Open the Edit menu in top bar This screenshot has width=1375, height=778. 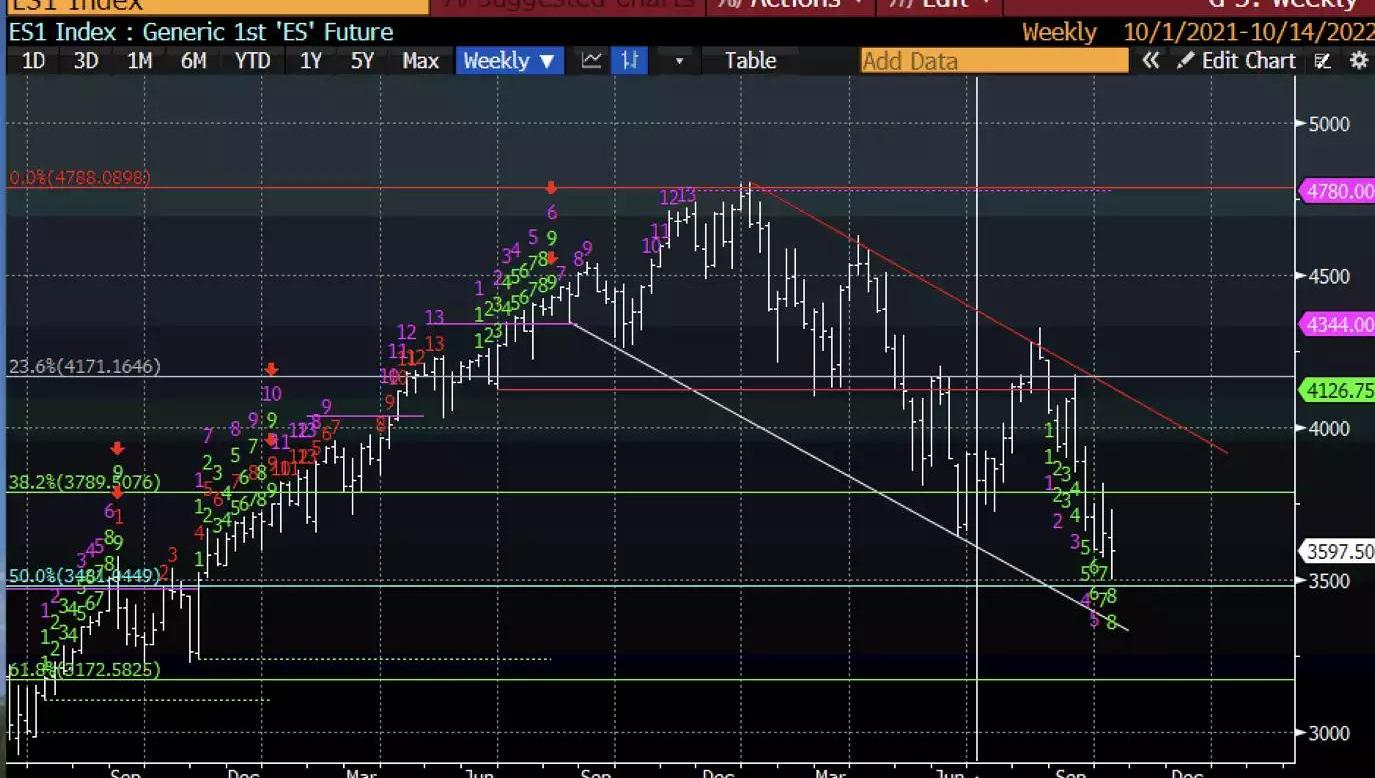942,5
